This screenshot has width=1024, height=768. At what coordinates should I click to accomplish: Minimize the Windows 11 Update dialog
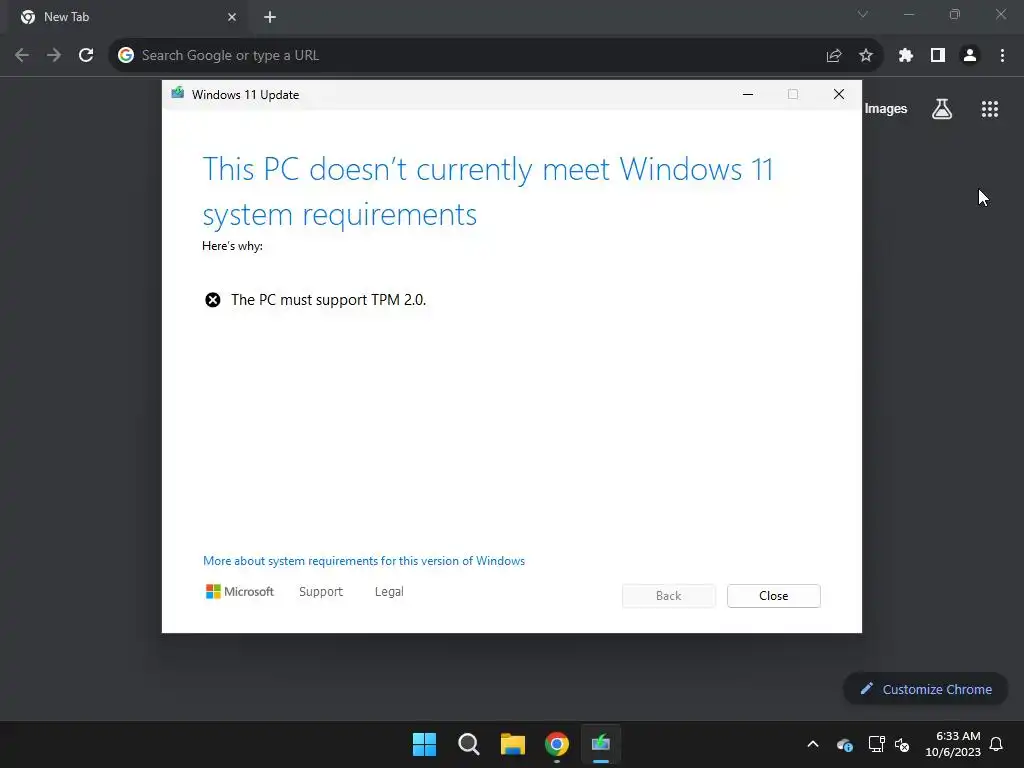[x=748, y=94]
